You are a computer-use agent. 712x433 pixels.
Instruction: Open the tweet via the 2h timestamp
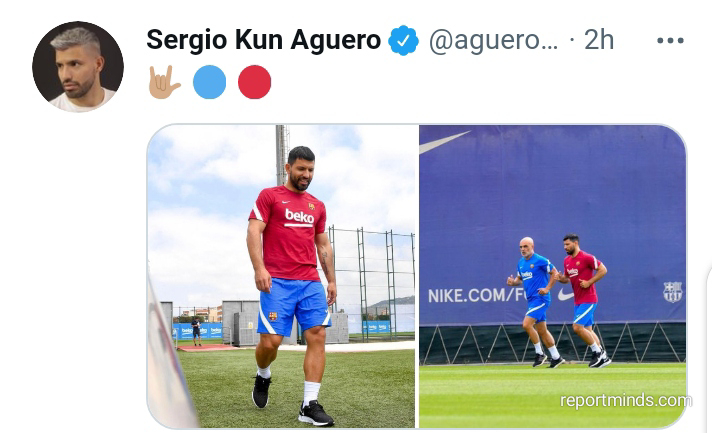(599, 40)
